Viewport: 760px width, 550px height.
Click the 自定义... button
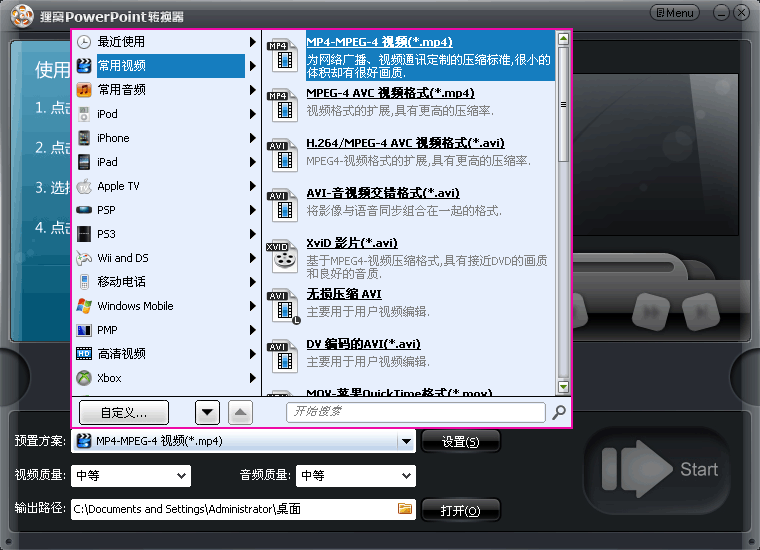tap(124, 412)
